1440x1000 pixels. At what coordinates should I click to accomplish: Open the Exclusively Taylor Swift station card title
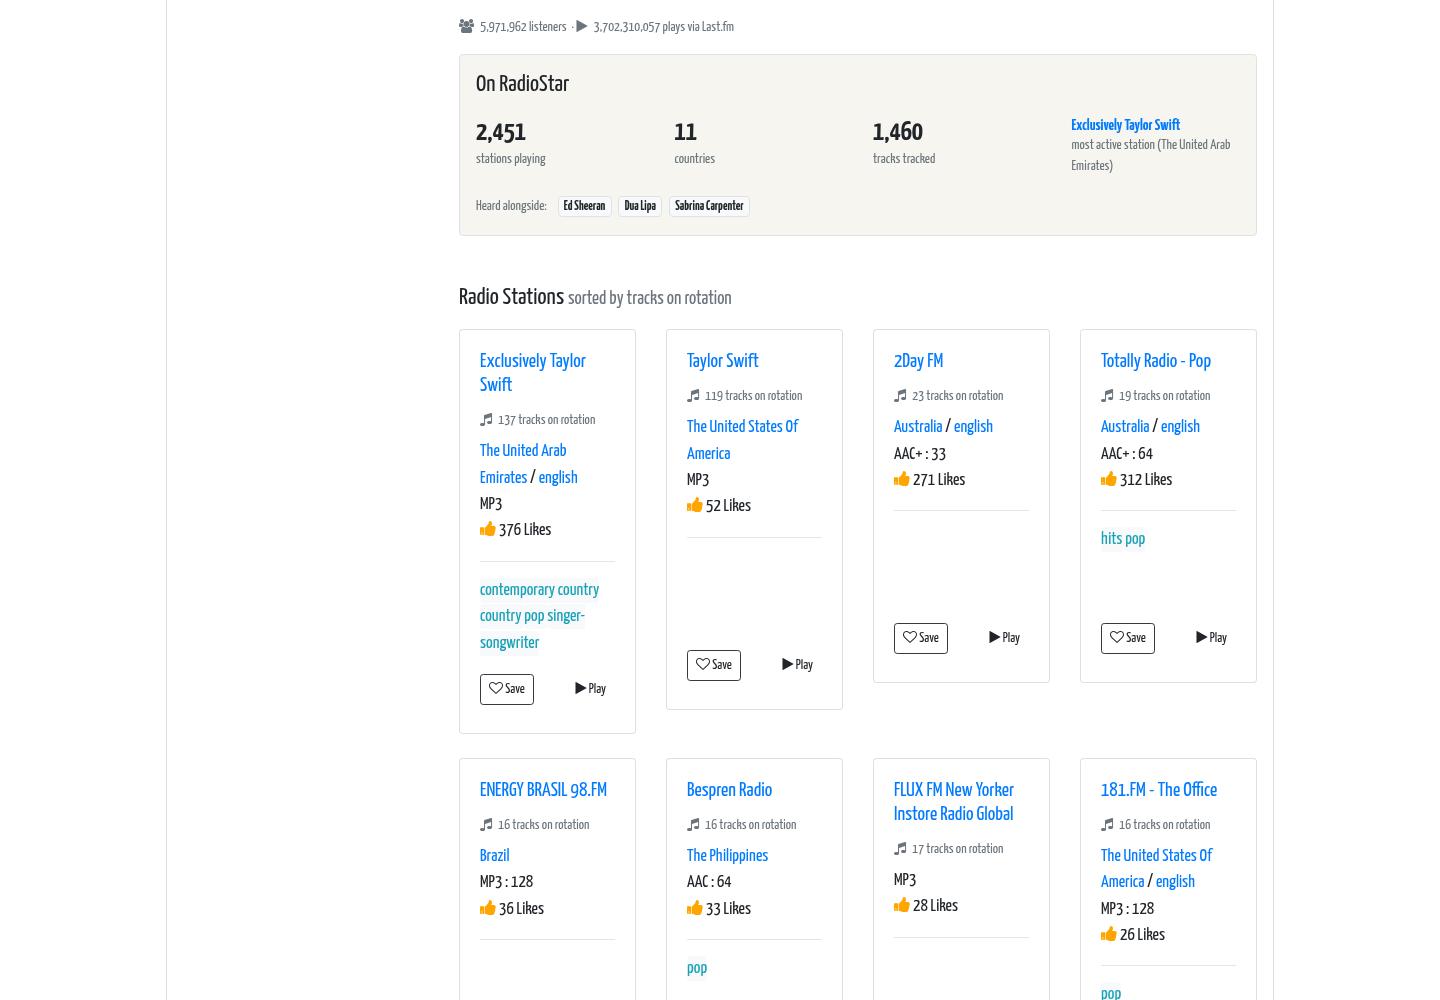pos(533,372)
